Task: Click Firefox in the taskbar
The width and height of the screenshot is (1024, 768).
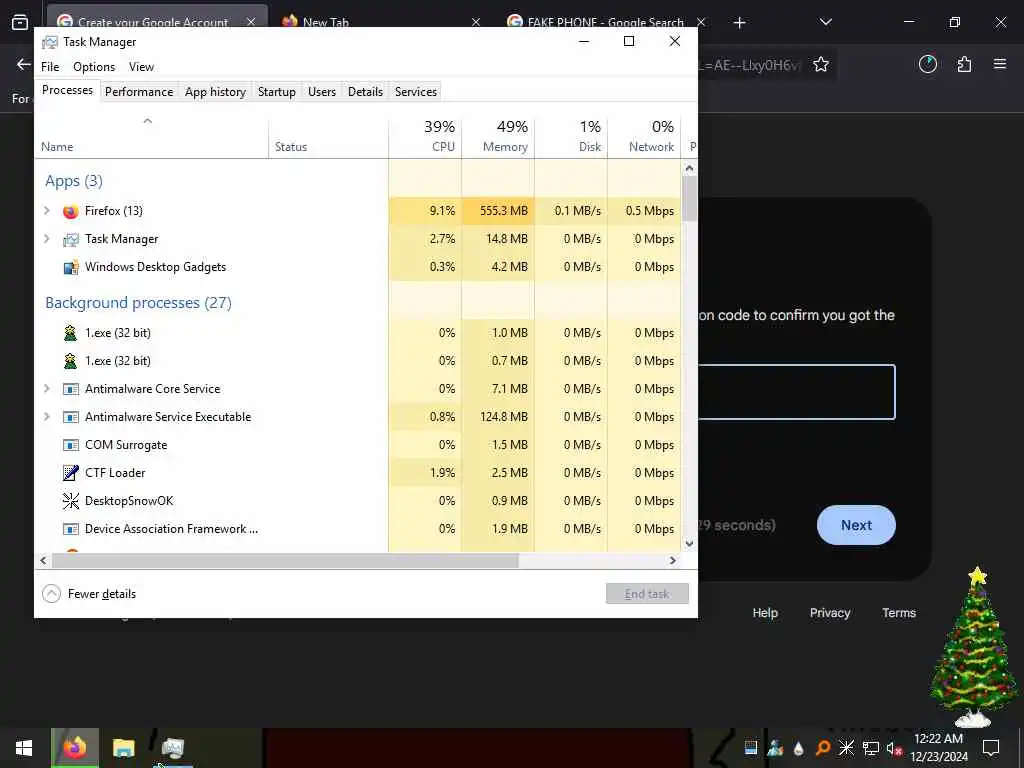Action: pyautogui.click(x=75, y=748)
